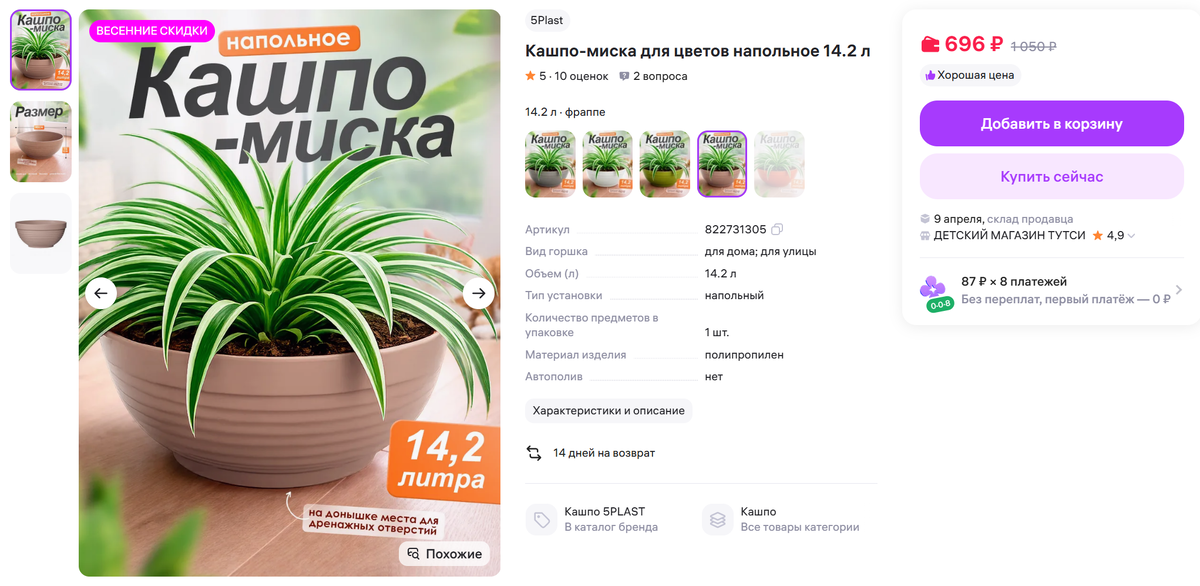Select the green pot color variant
Viewport: 1200px width, 586px height.
pos(665,164)
